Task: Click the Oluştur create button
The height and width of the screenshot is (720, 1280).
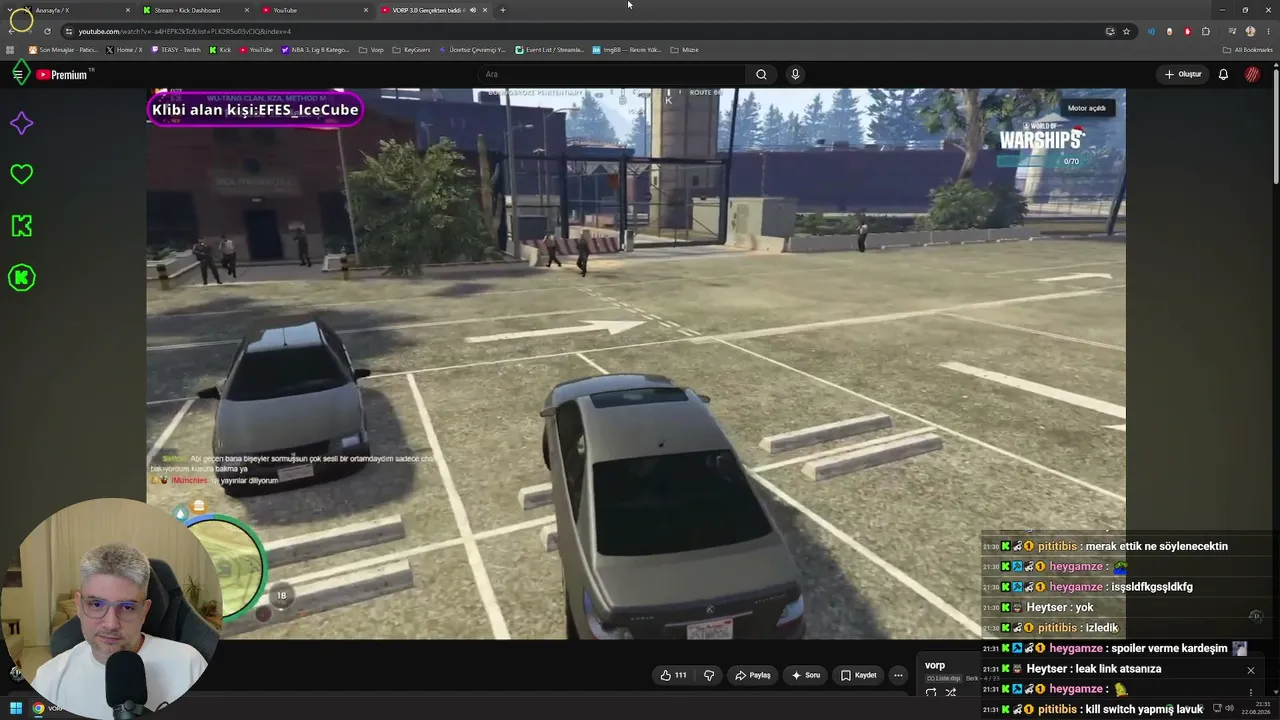Action: (x=1182, y=74)
